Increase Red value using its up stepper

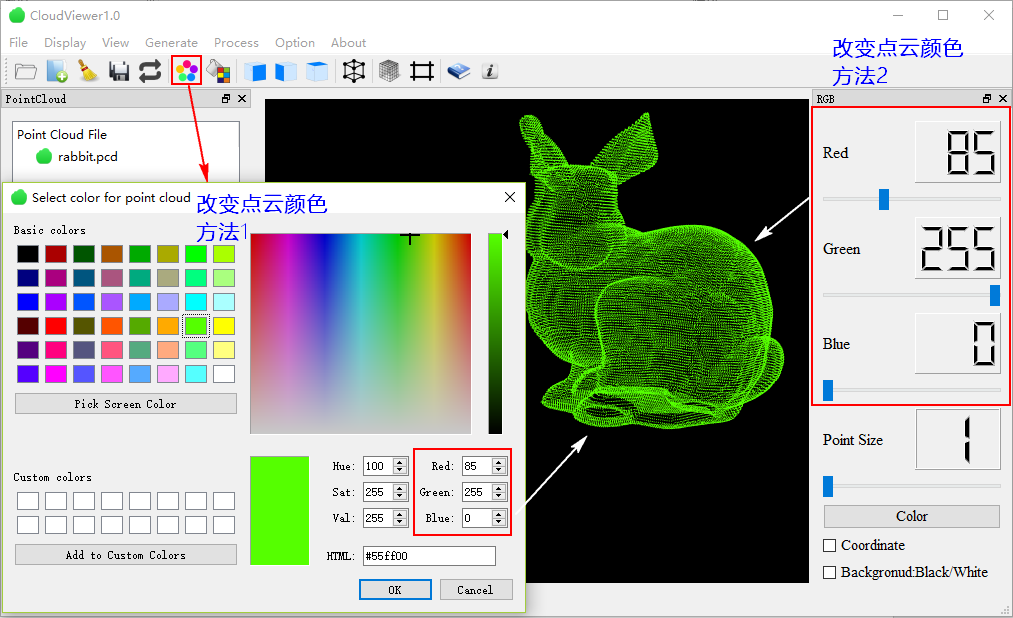[x=500, y=461]
